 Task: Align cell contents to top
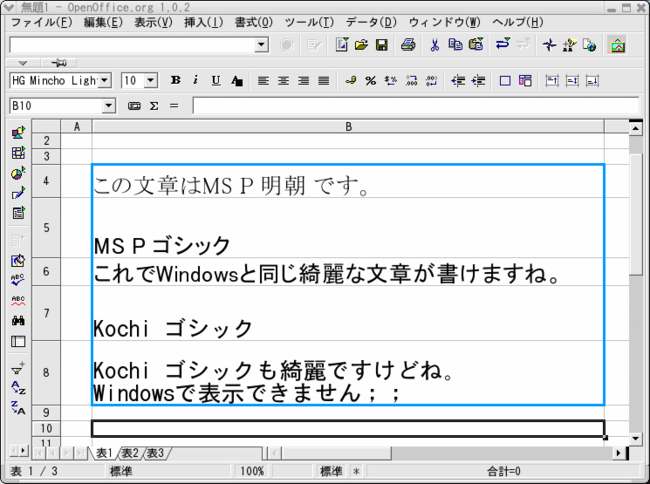[x=551, y=81]
